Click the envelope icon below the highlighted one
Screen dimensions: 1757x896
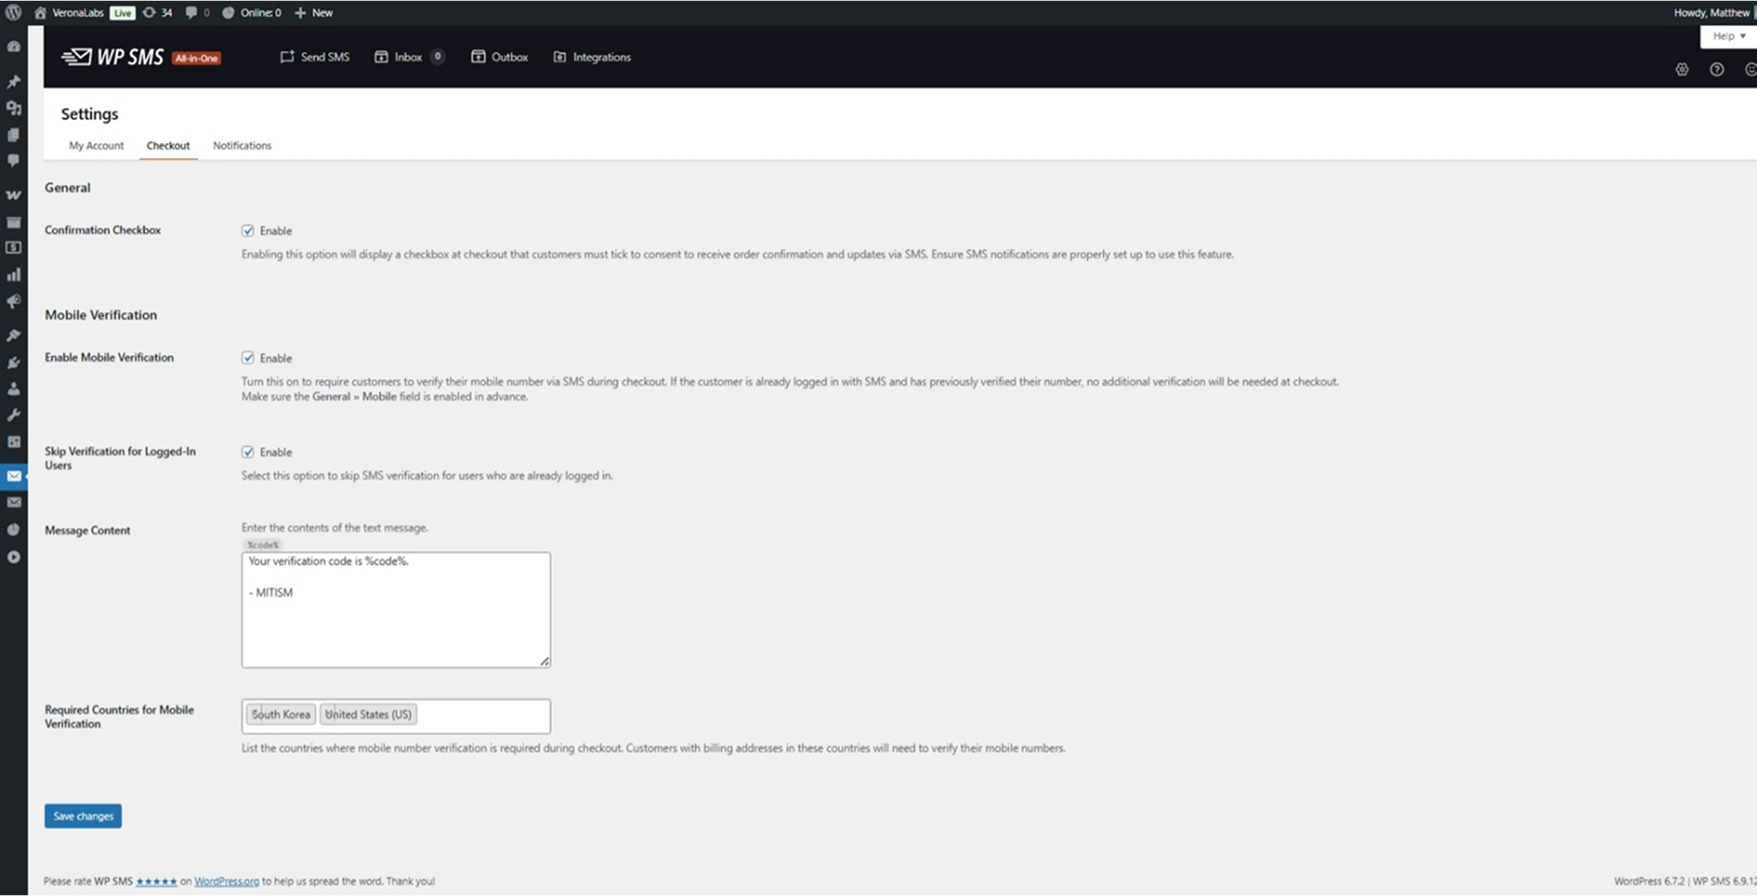coord(14,502)
